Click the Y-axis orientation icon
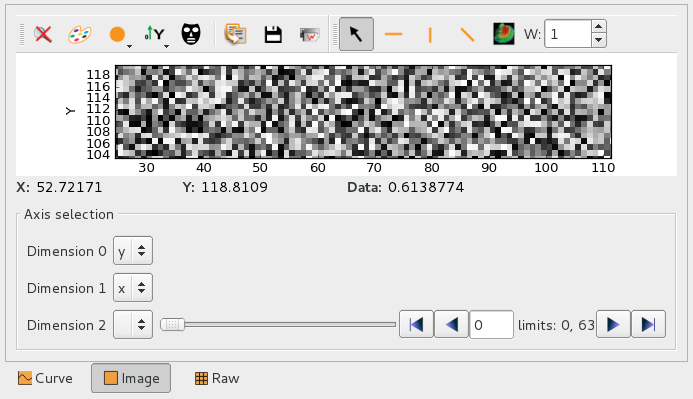 (154, 34)
